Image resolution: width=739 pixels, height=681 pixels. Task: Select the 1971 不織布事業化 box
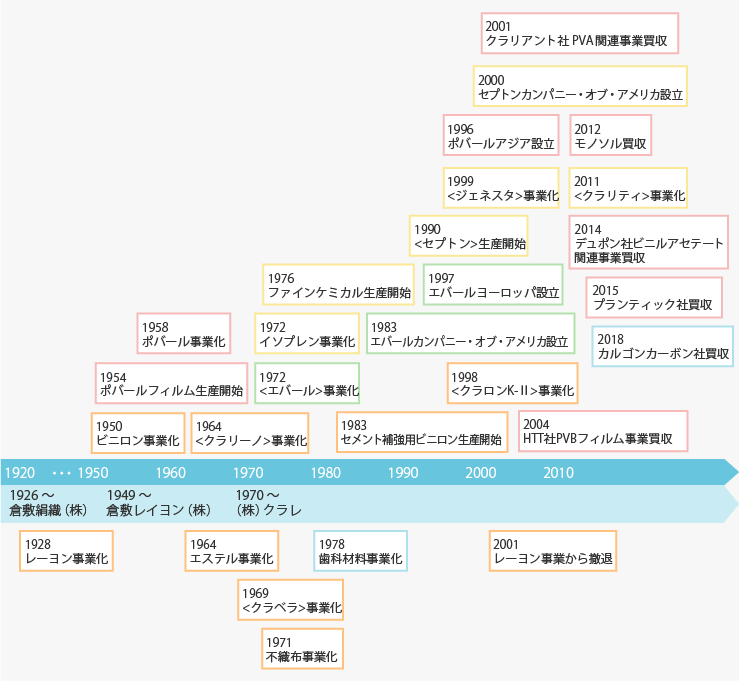click(x=303, y=649)
